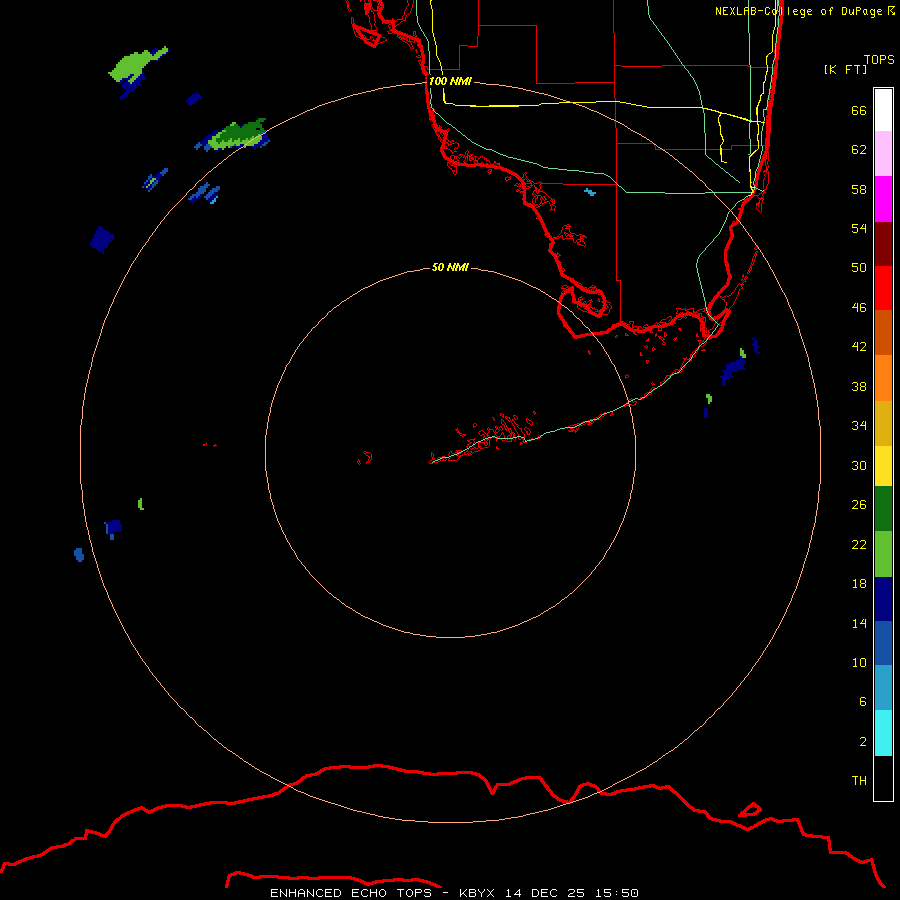The image size is (900, 900).
Task: Click the bright red legend swatch
Action: pos(883,288)
